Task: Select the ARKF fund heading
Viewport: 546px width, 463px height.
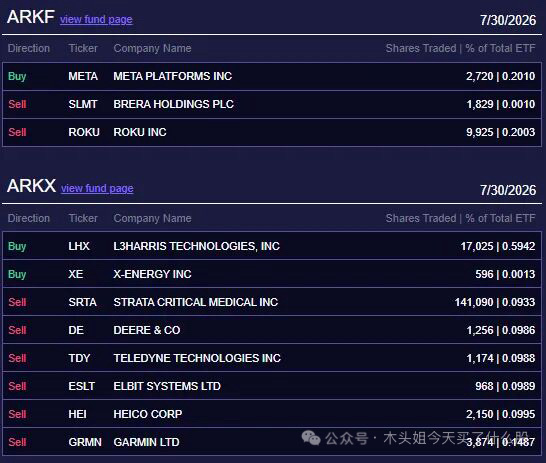Action: (31, 17)
